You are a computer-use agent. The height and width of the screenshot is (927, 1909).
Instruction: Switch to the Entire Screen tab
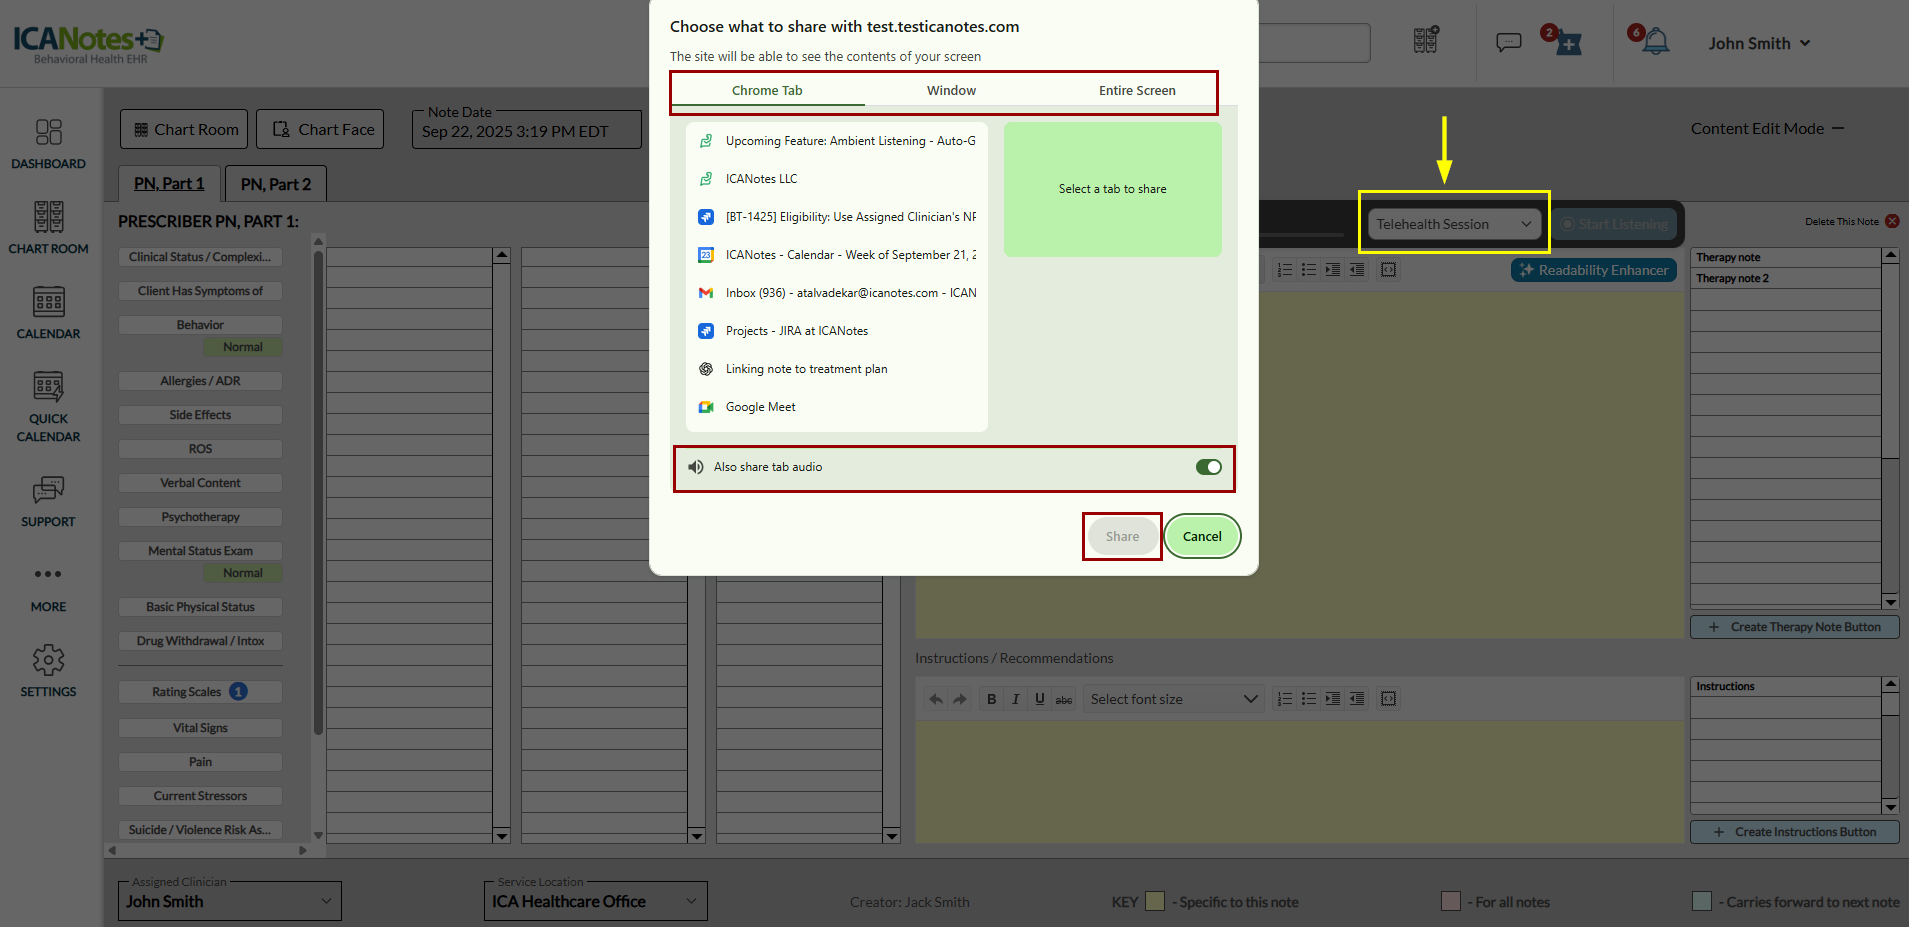[1137, 90]
